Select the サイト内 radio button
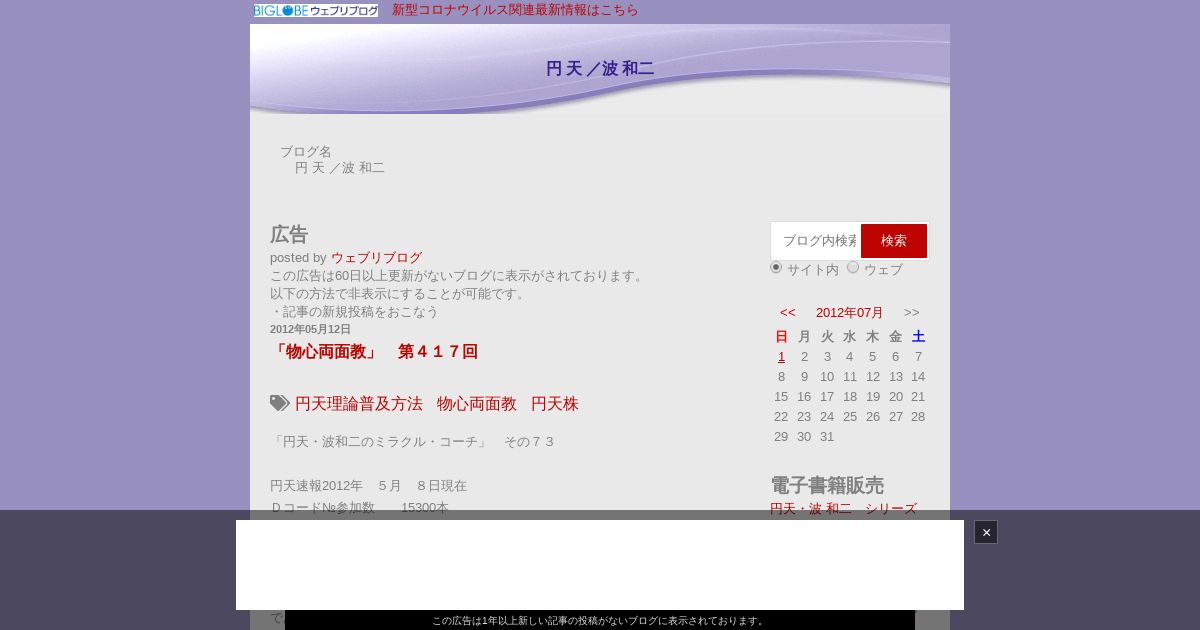Image resolution: width=1200 pixels, height=630 pixels. pyautogui.click(x=776, y=267)
